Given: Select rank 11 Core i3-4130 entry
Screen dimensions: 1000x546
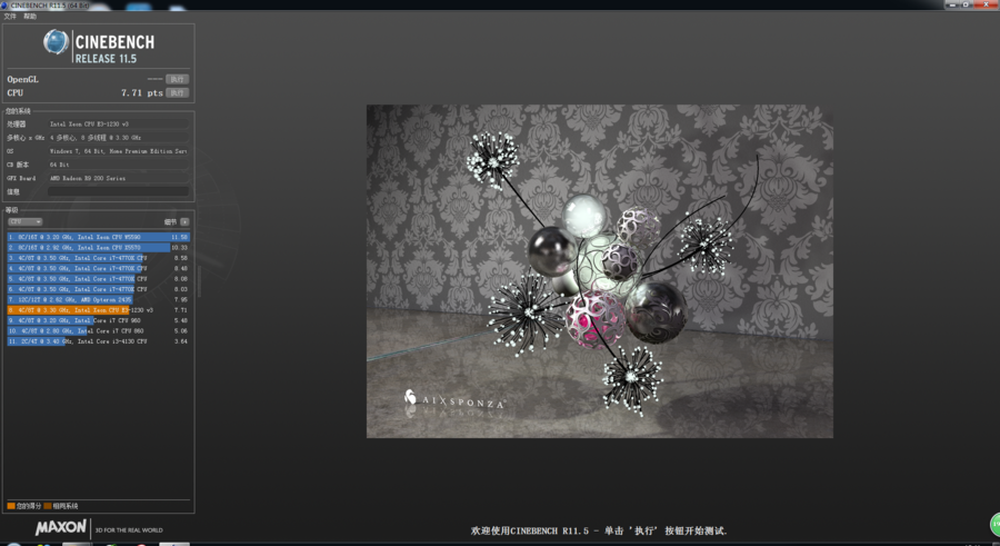Looking at the screenshot, I should (x=98, y=341).
